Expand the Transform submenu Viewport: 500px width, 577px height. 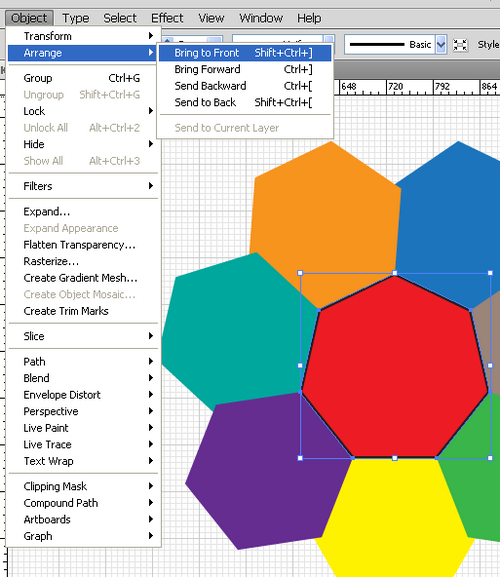tap(83, 36)
